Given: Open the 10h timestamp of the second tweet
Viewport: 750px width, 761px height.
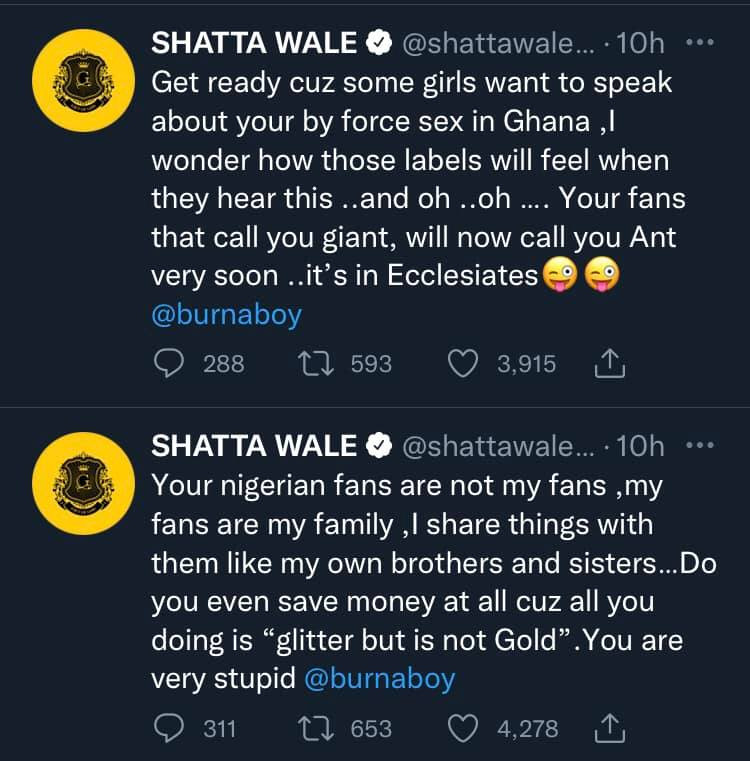Looking at the screenshot, I should coord(640,446).
